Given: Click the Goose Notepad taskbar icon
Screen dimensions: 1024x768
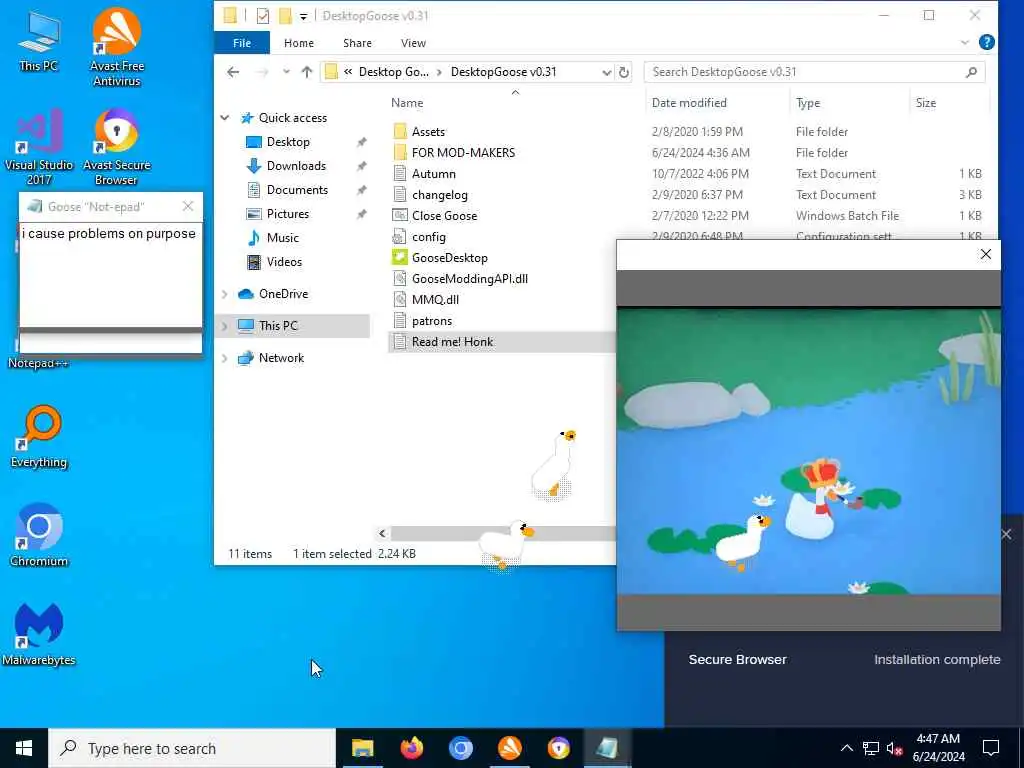Looking at the screenshot, I should (607, 748).
